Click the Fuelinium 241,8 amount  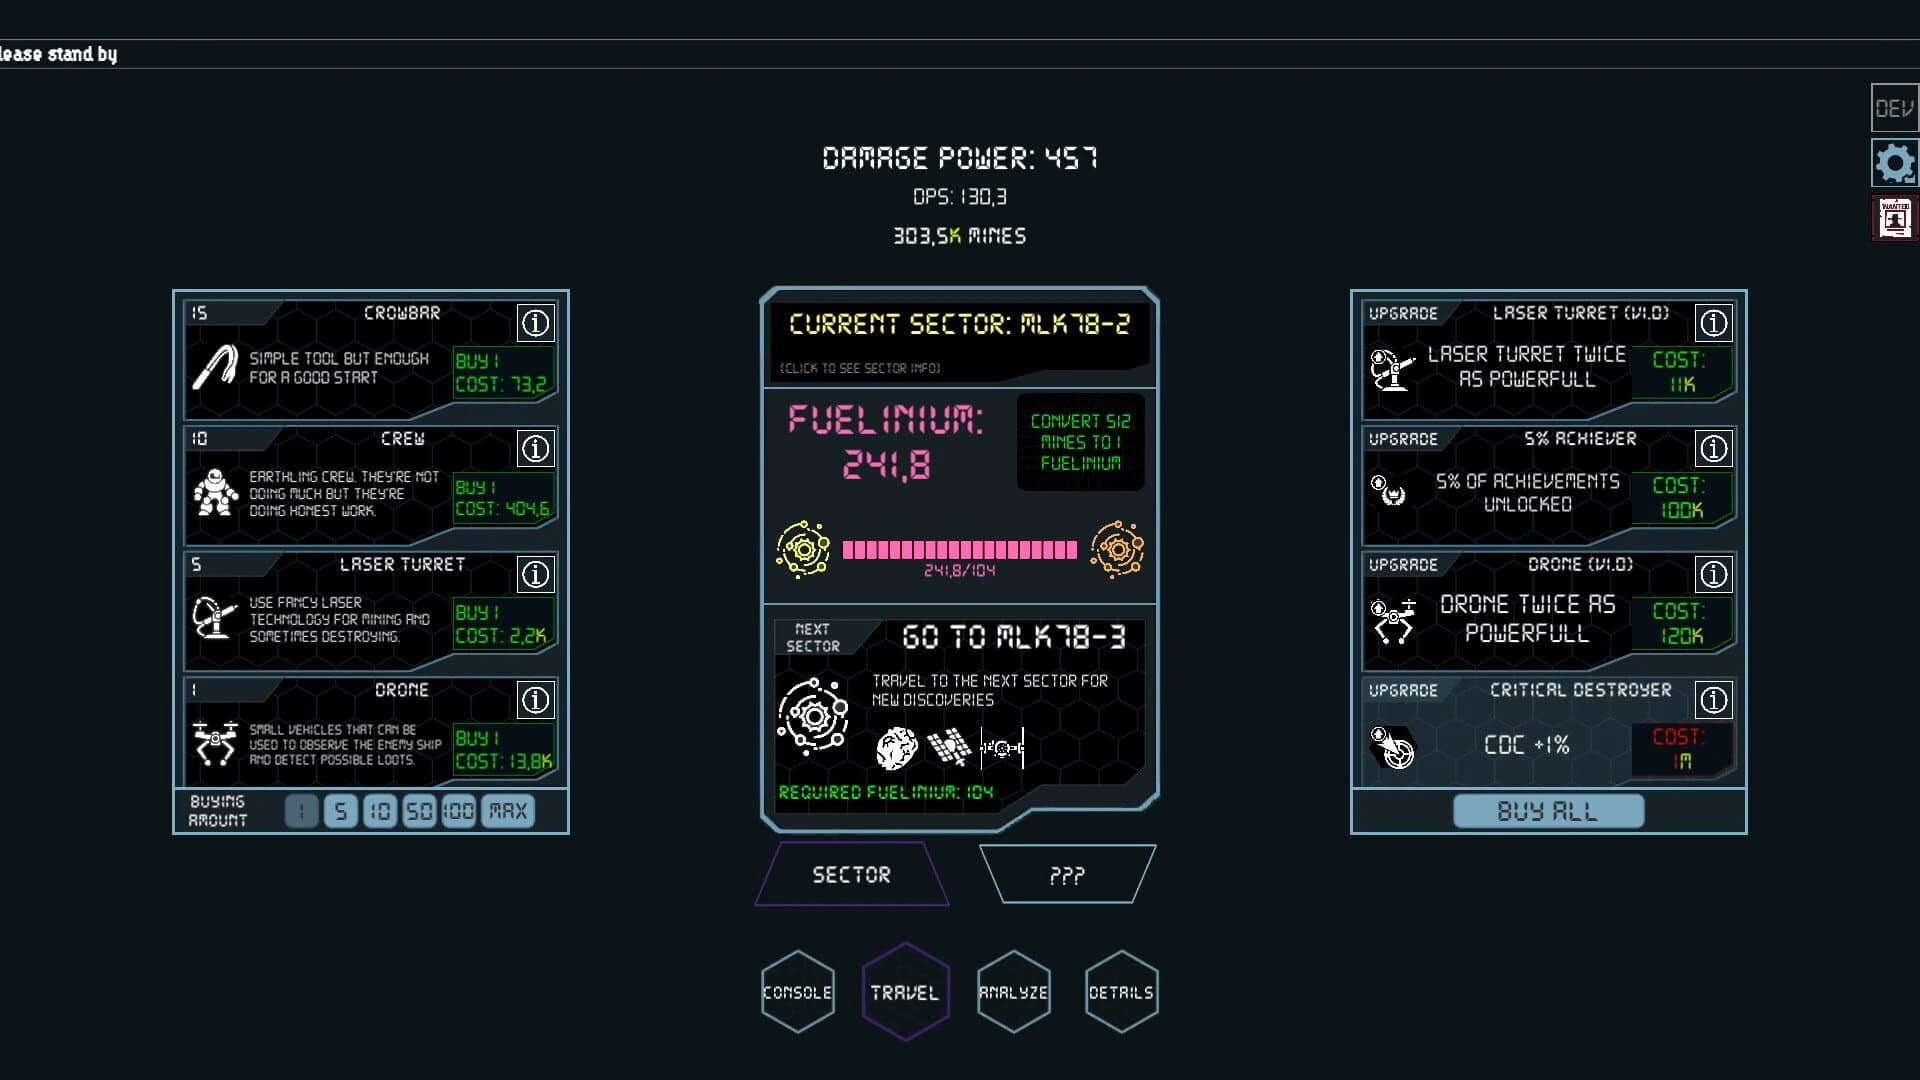tap(887, 465)
